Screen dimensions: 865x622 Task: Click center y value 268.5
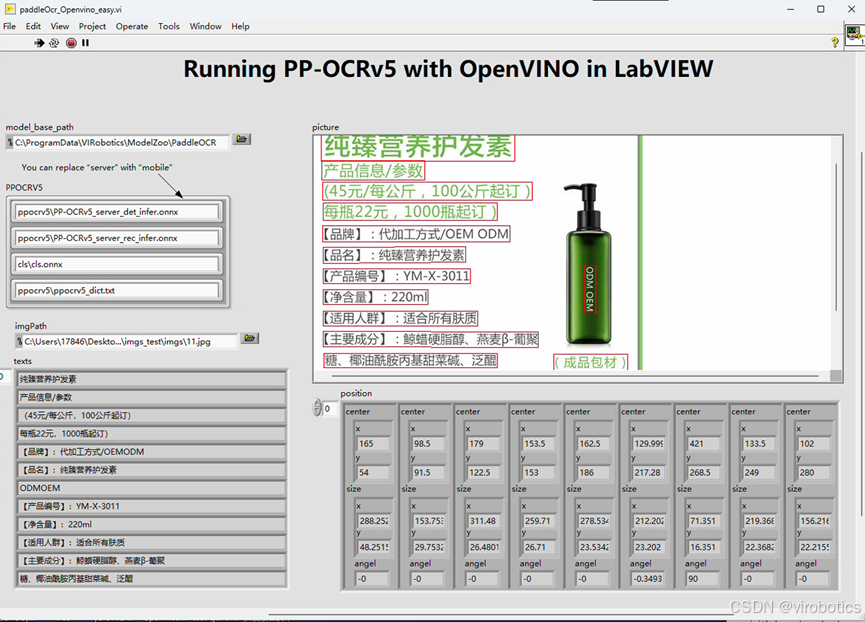point(703,473)
